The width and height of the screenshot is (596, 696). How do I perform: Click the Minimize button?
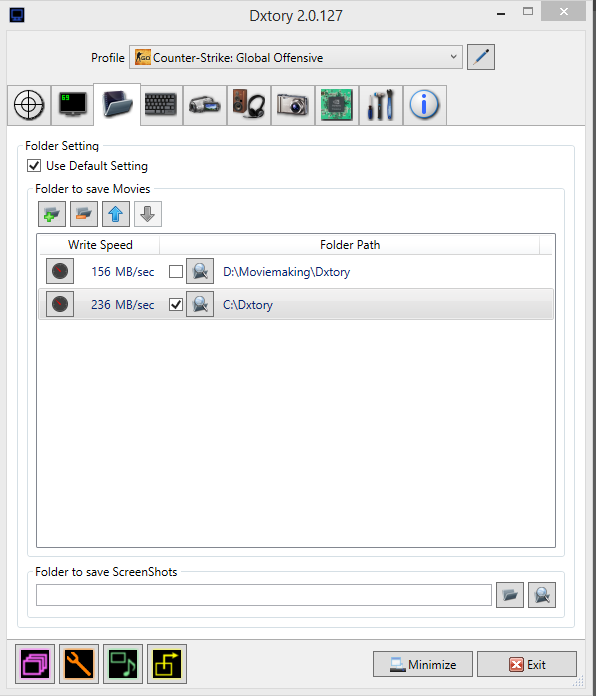pyautogui.click(x=423, y=664)
